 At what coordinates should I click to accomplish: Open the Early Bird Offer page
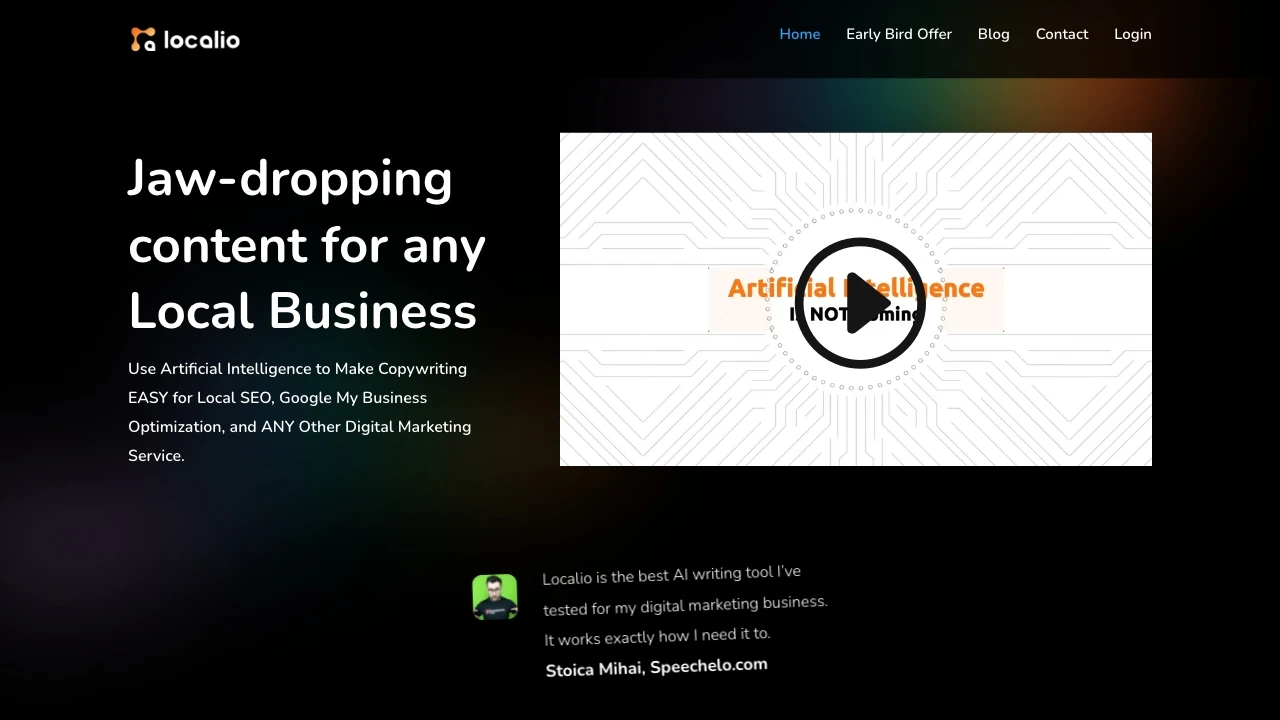point(898,34)
